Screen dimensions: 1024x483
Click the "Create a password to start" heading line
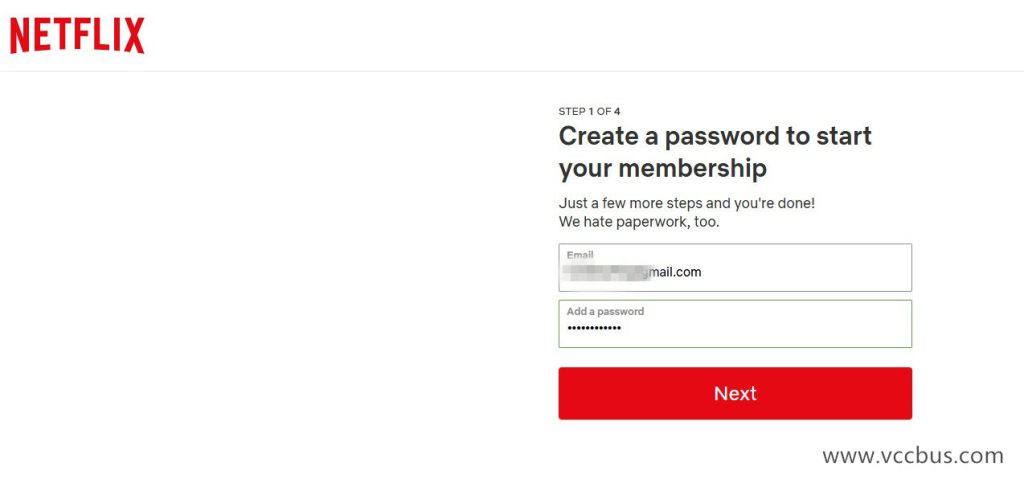[x=714, y=136]
